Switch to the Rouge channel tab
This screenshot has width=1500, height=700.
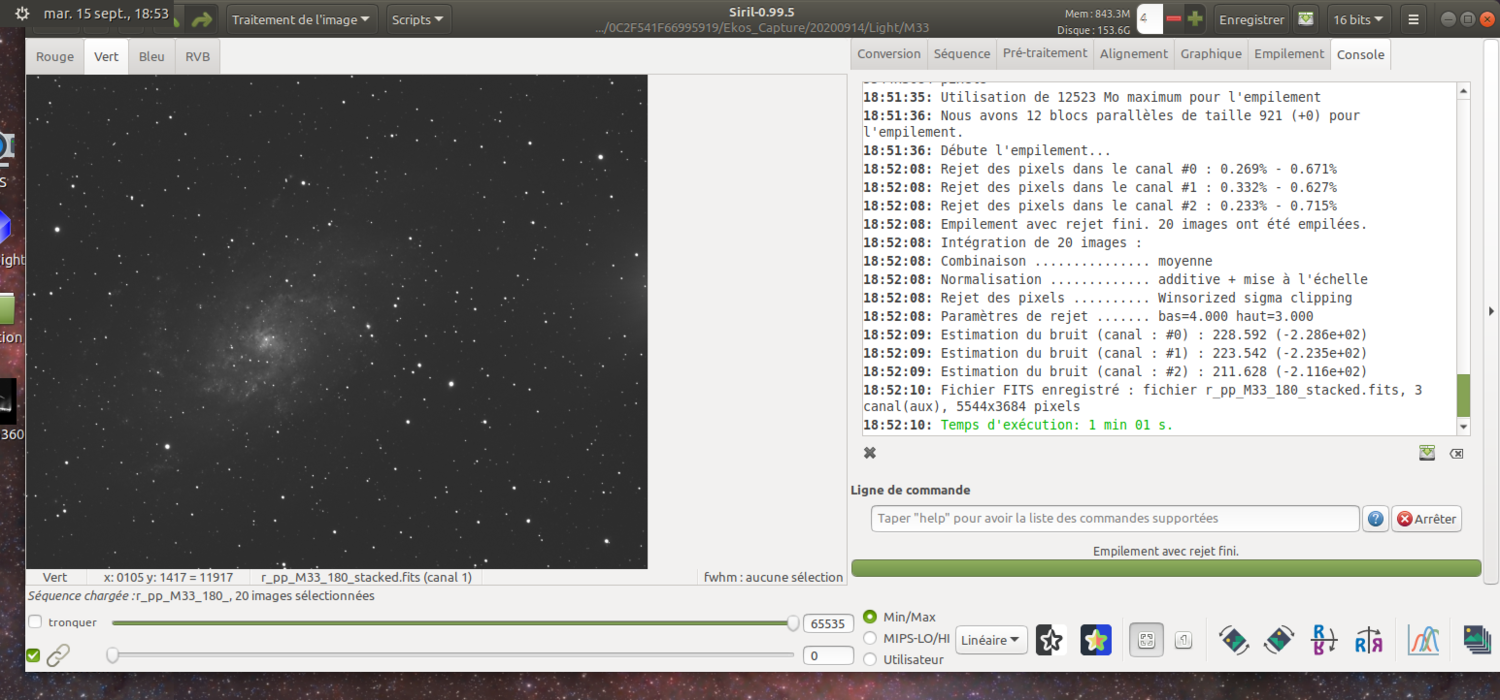55,56
